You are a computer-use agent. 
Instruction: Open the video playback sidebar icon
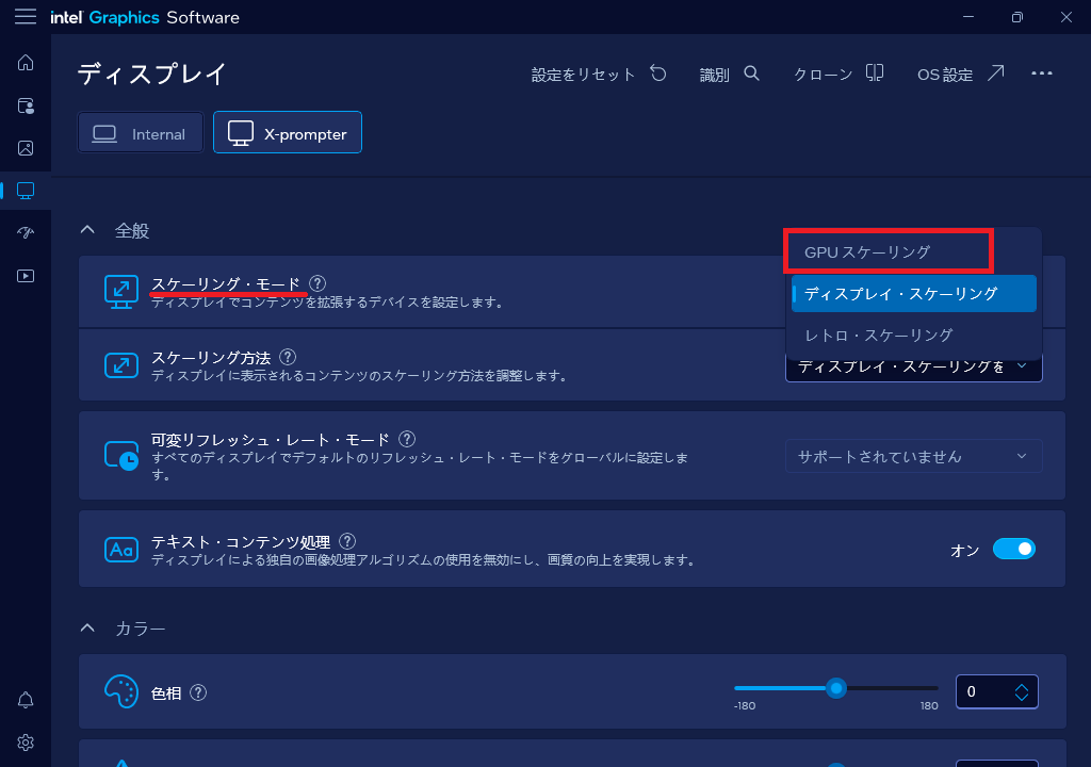click(x=26, y=276)
